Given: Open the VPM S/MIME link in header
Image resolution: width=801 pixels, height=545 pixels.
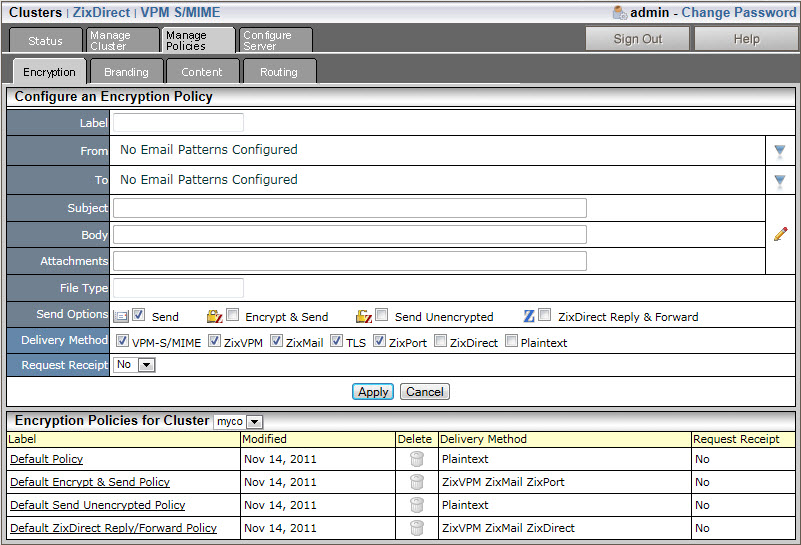Looking at the screenshot, I should [x=180, y=12].
